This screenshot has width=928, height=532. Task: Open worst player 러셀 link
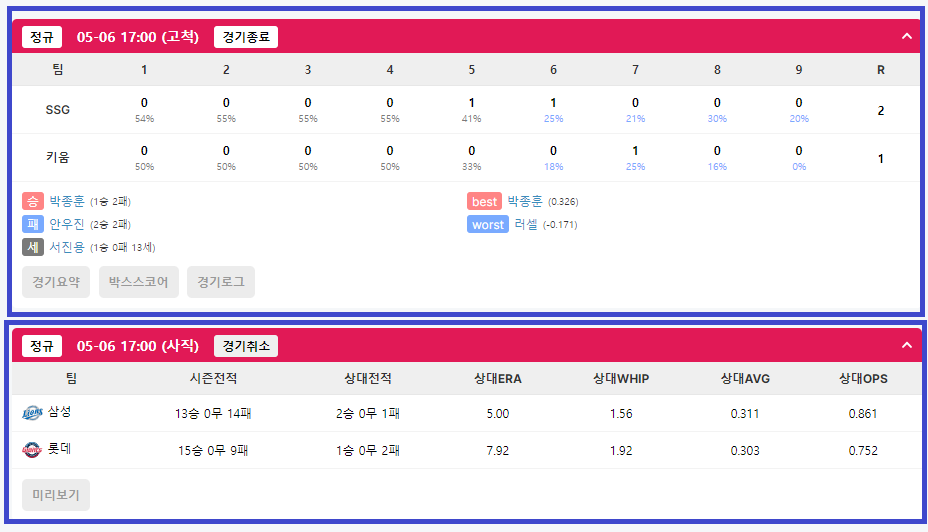coord(526,224)
